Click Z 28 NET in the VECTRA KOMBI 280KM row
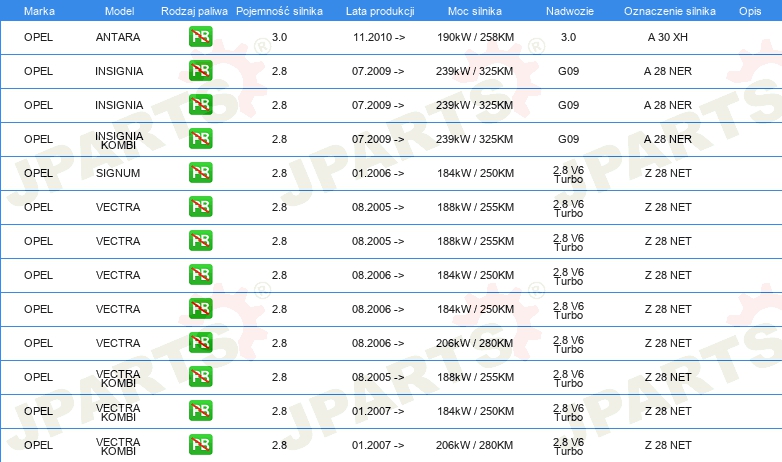782x462 pixels. point(668,445)
